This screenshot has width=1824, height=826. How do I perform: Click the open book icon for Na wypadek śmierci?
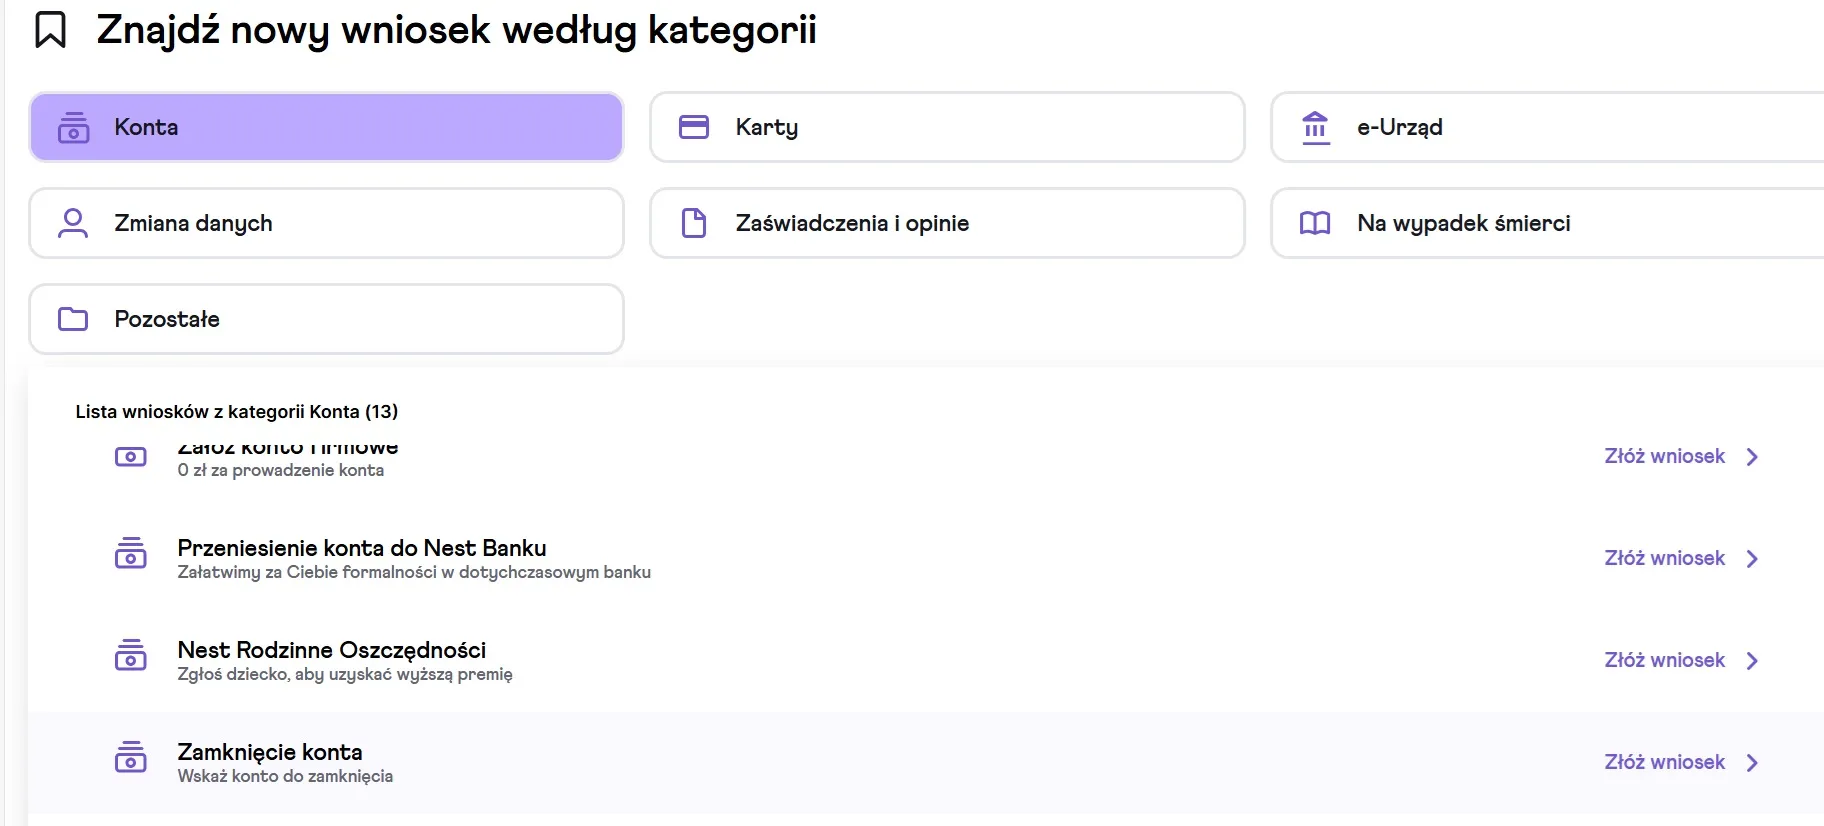[x=1315, y=223]
